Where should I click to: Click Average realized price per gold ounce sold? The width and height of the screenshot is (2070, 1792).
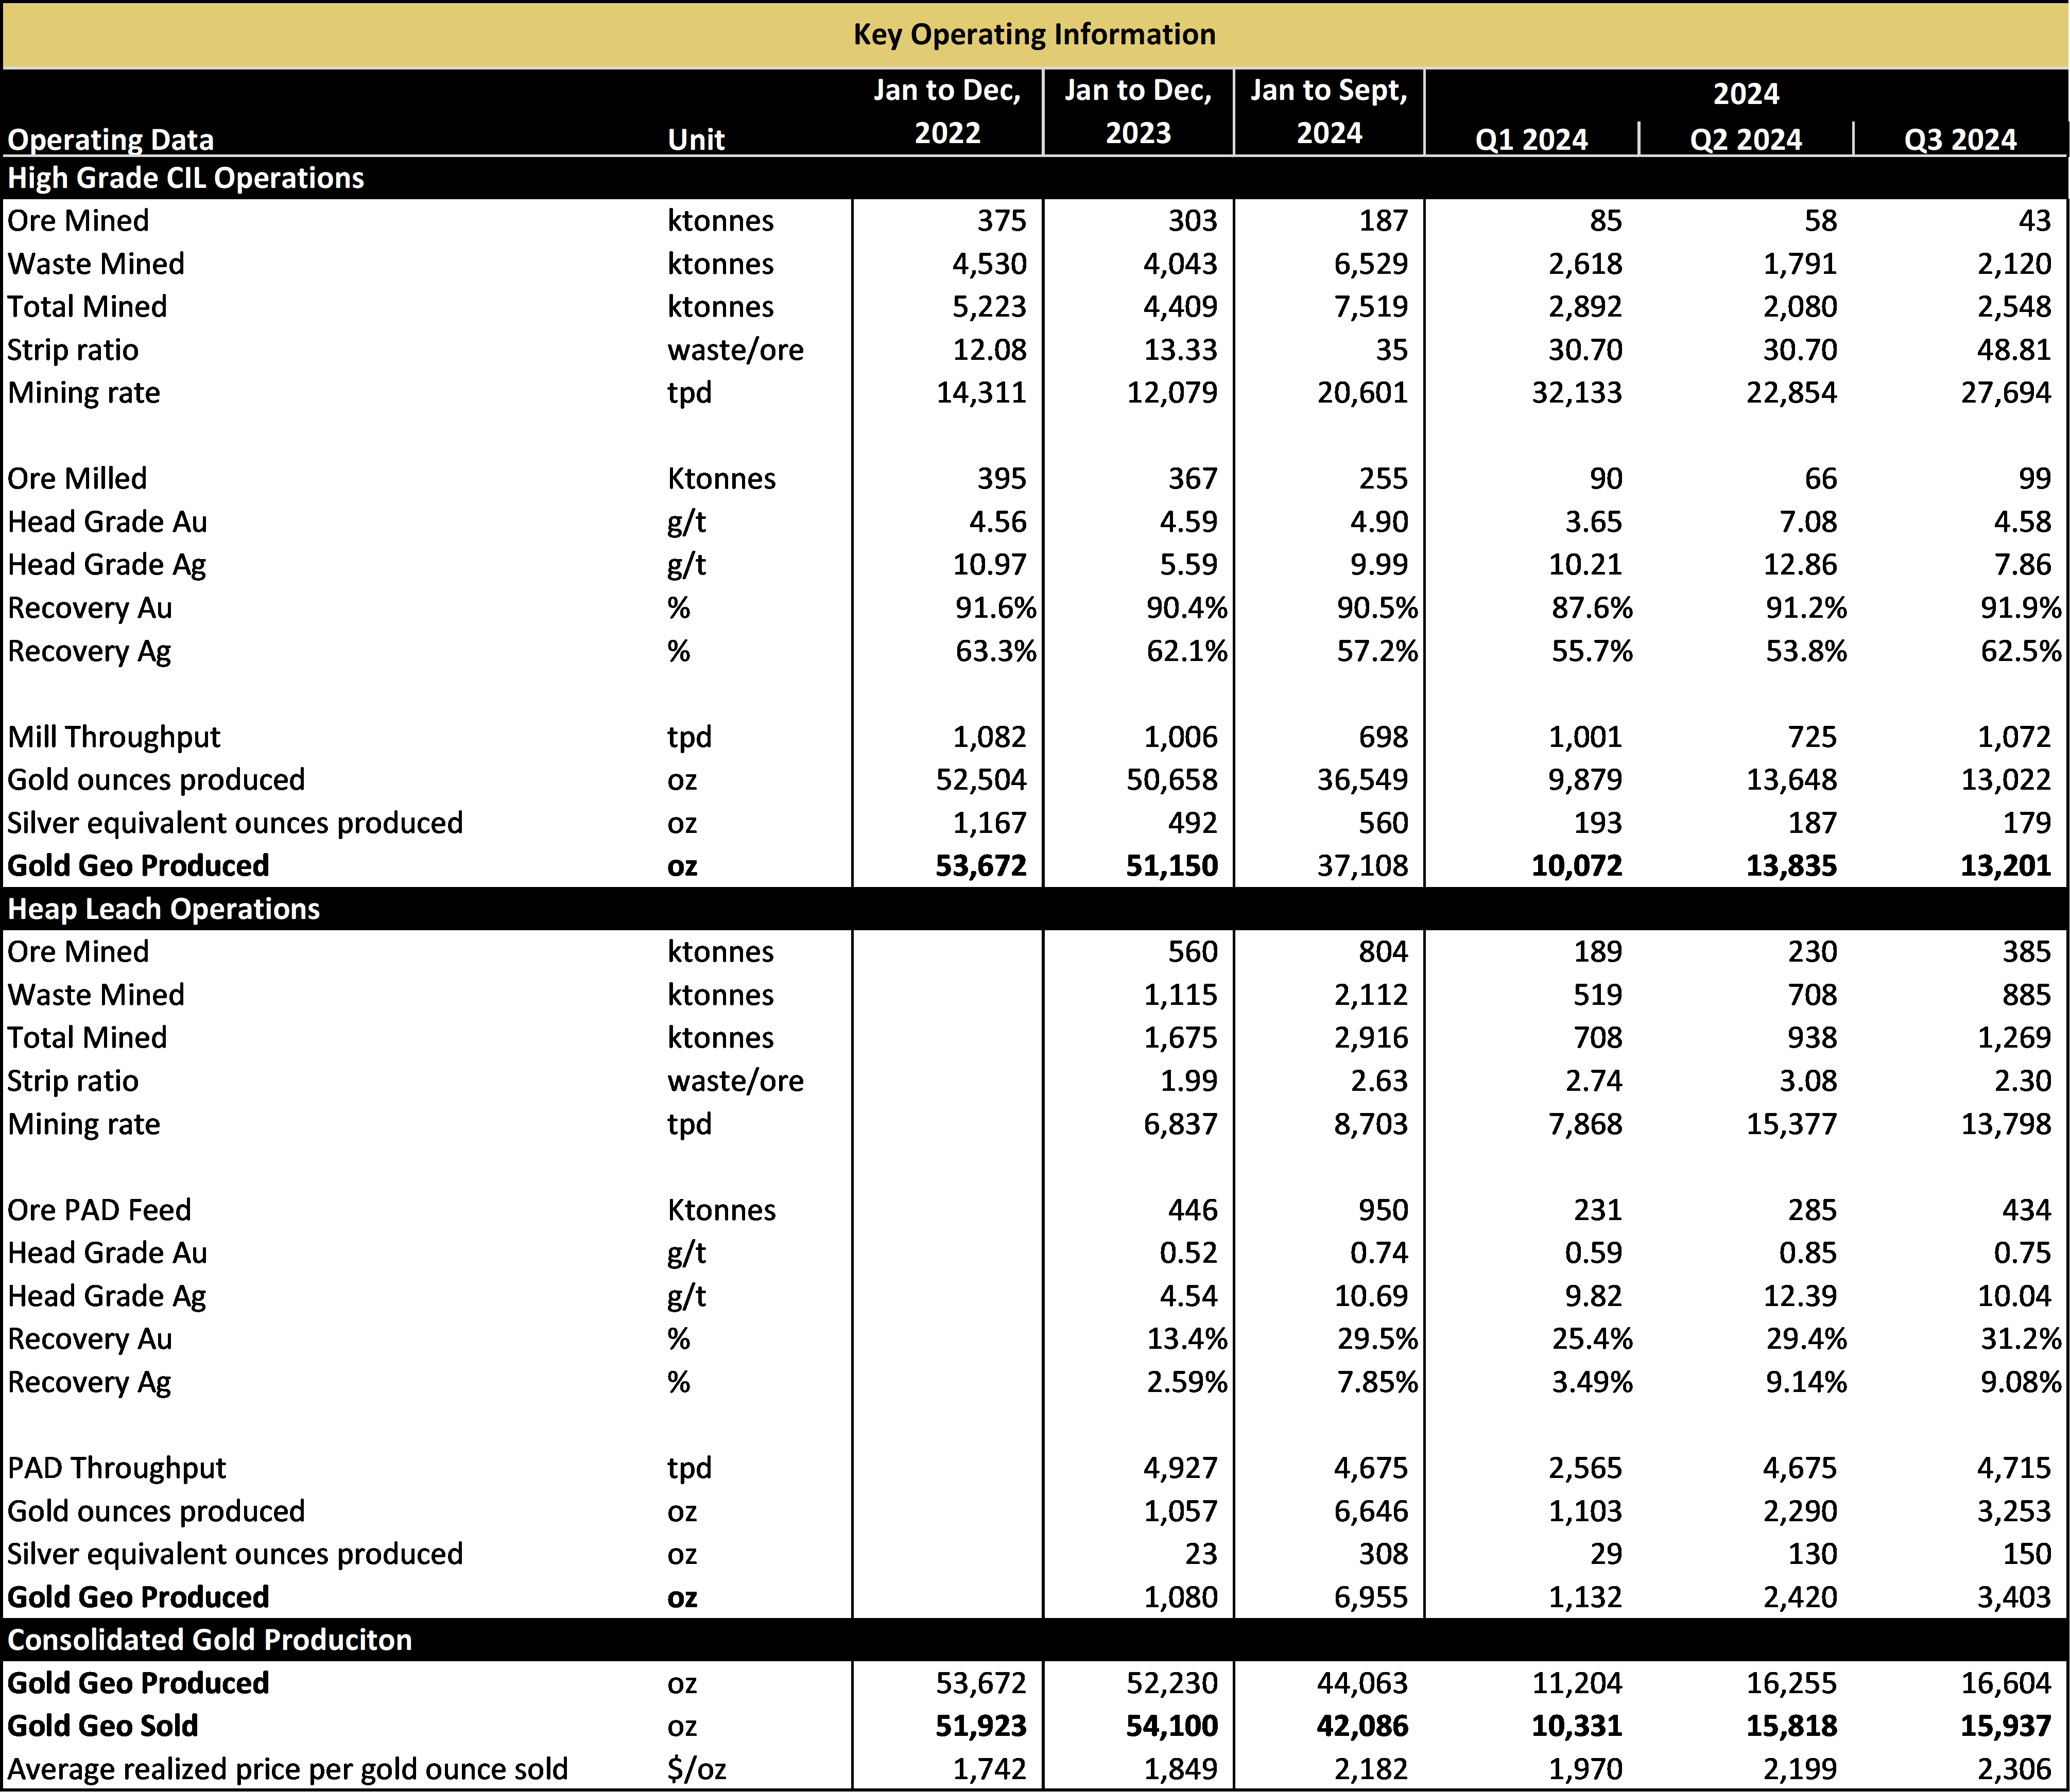click(x=288, y=1770)
